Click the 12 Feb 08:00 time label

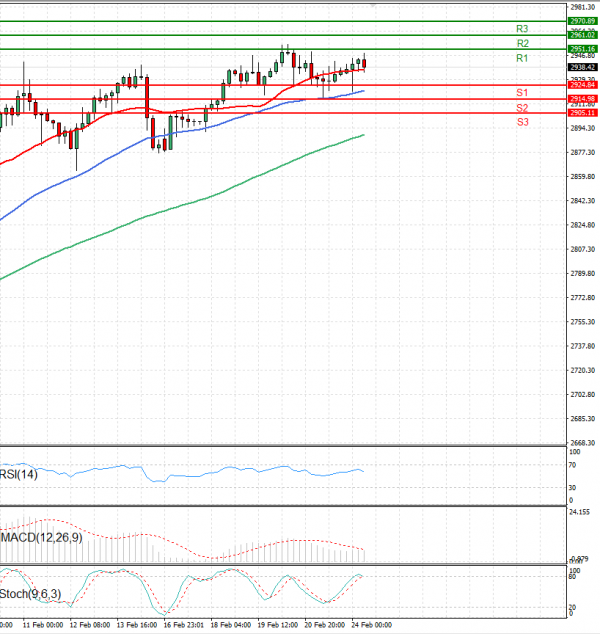coord(90,625)
